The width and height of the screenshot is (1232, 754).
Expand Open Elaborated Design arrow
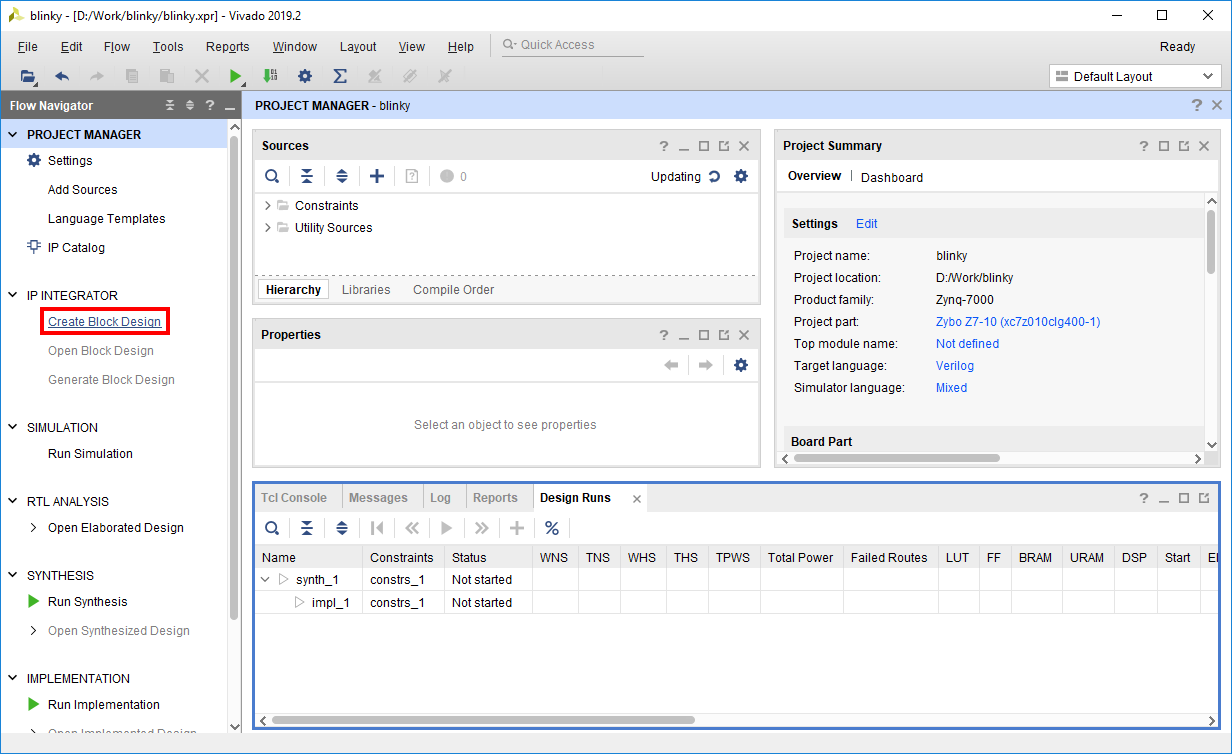pyautogui.click(x=34, y=528)
